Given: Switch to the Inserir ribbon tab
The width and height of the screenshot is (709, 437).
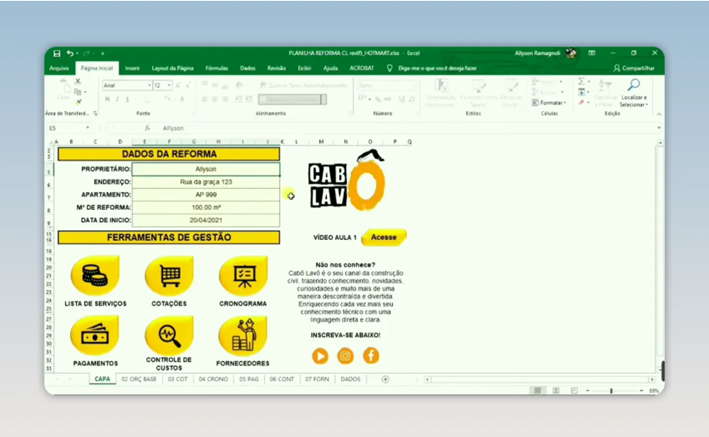Looking at the screenshot, I should [x=132, y=68].
